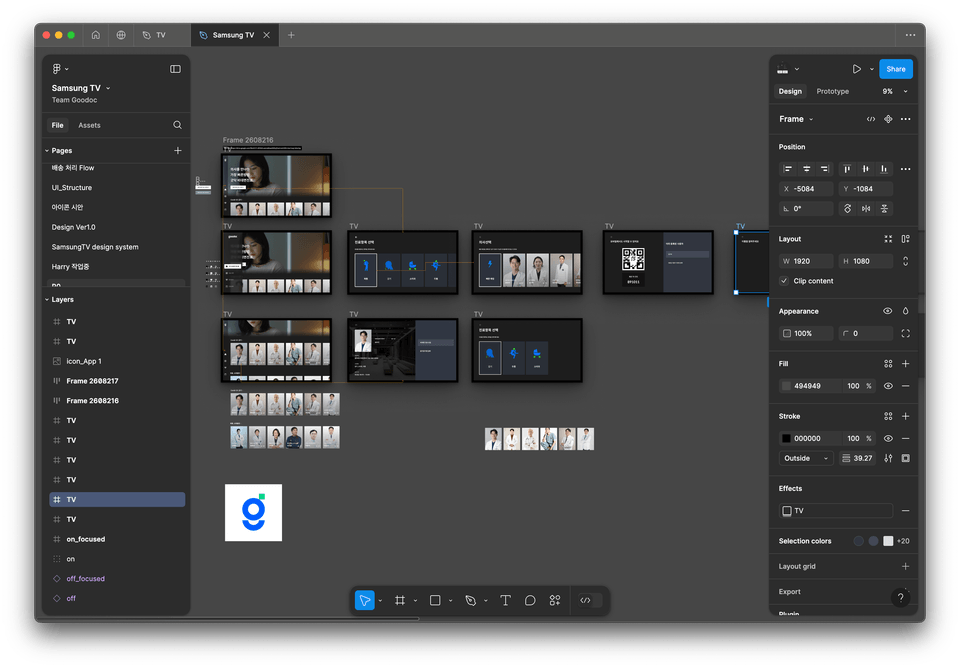Remove the stroke with minus
This screenshot has width=960, height=668.
click(x=906, y=438)
